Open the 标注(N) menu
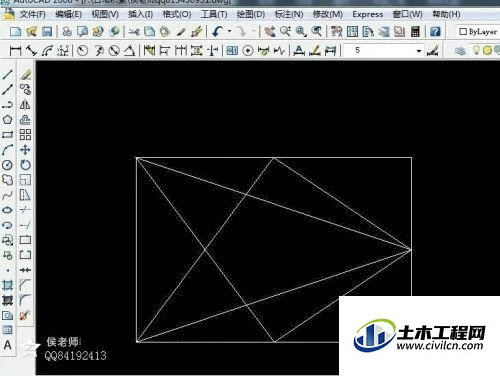500x376 pixels. tap(289, 14)
